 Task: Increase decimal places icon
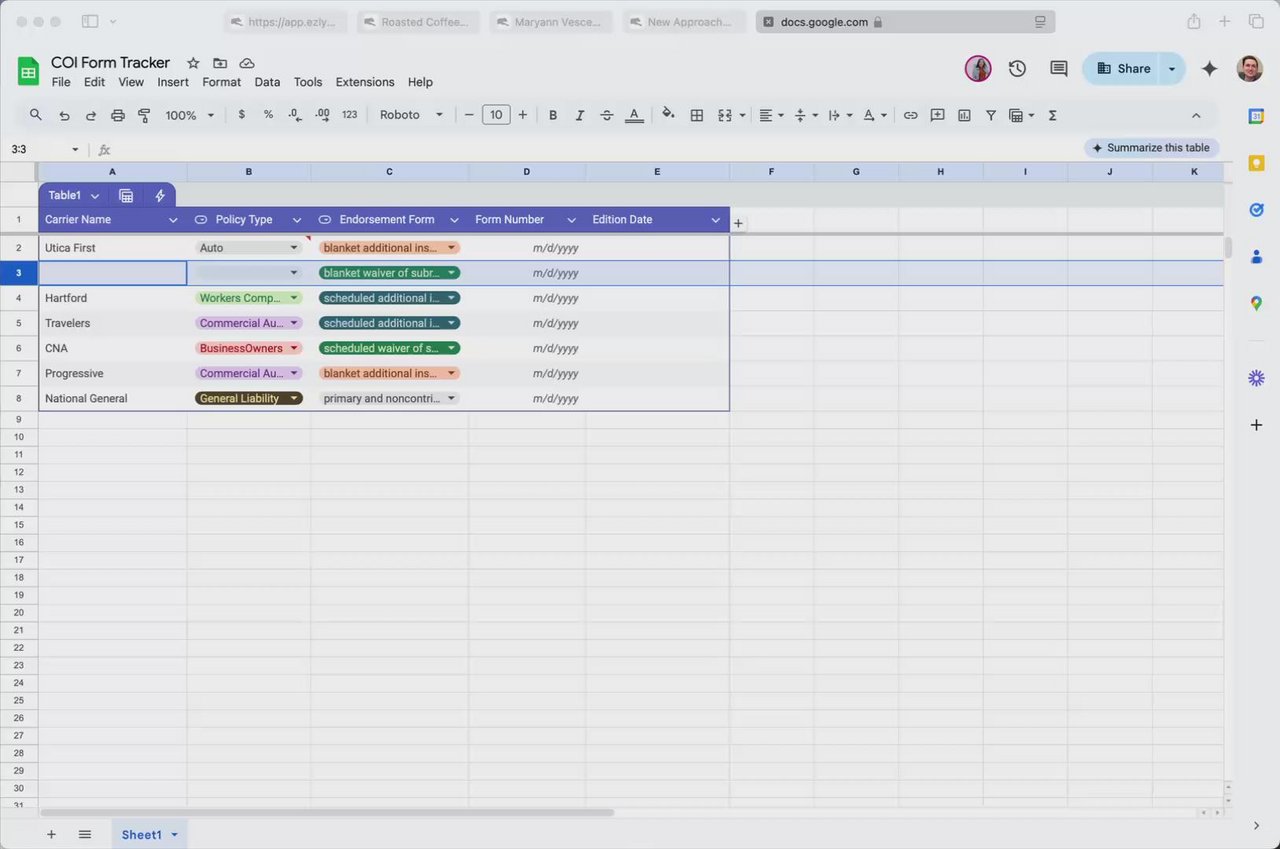322,115
